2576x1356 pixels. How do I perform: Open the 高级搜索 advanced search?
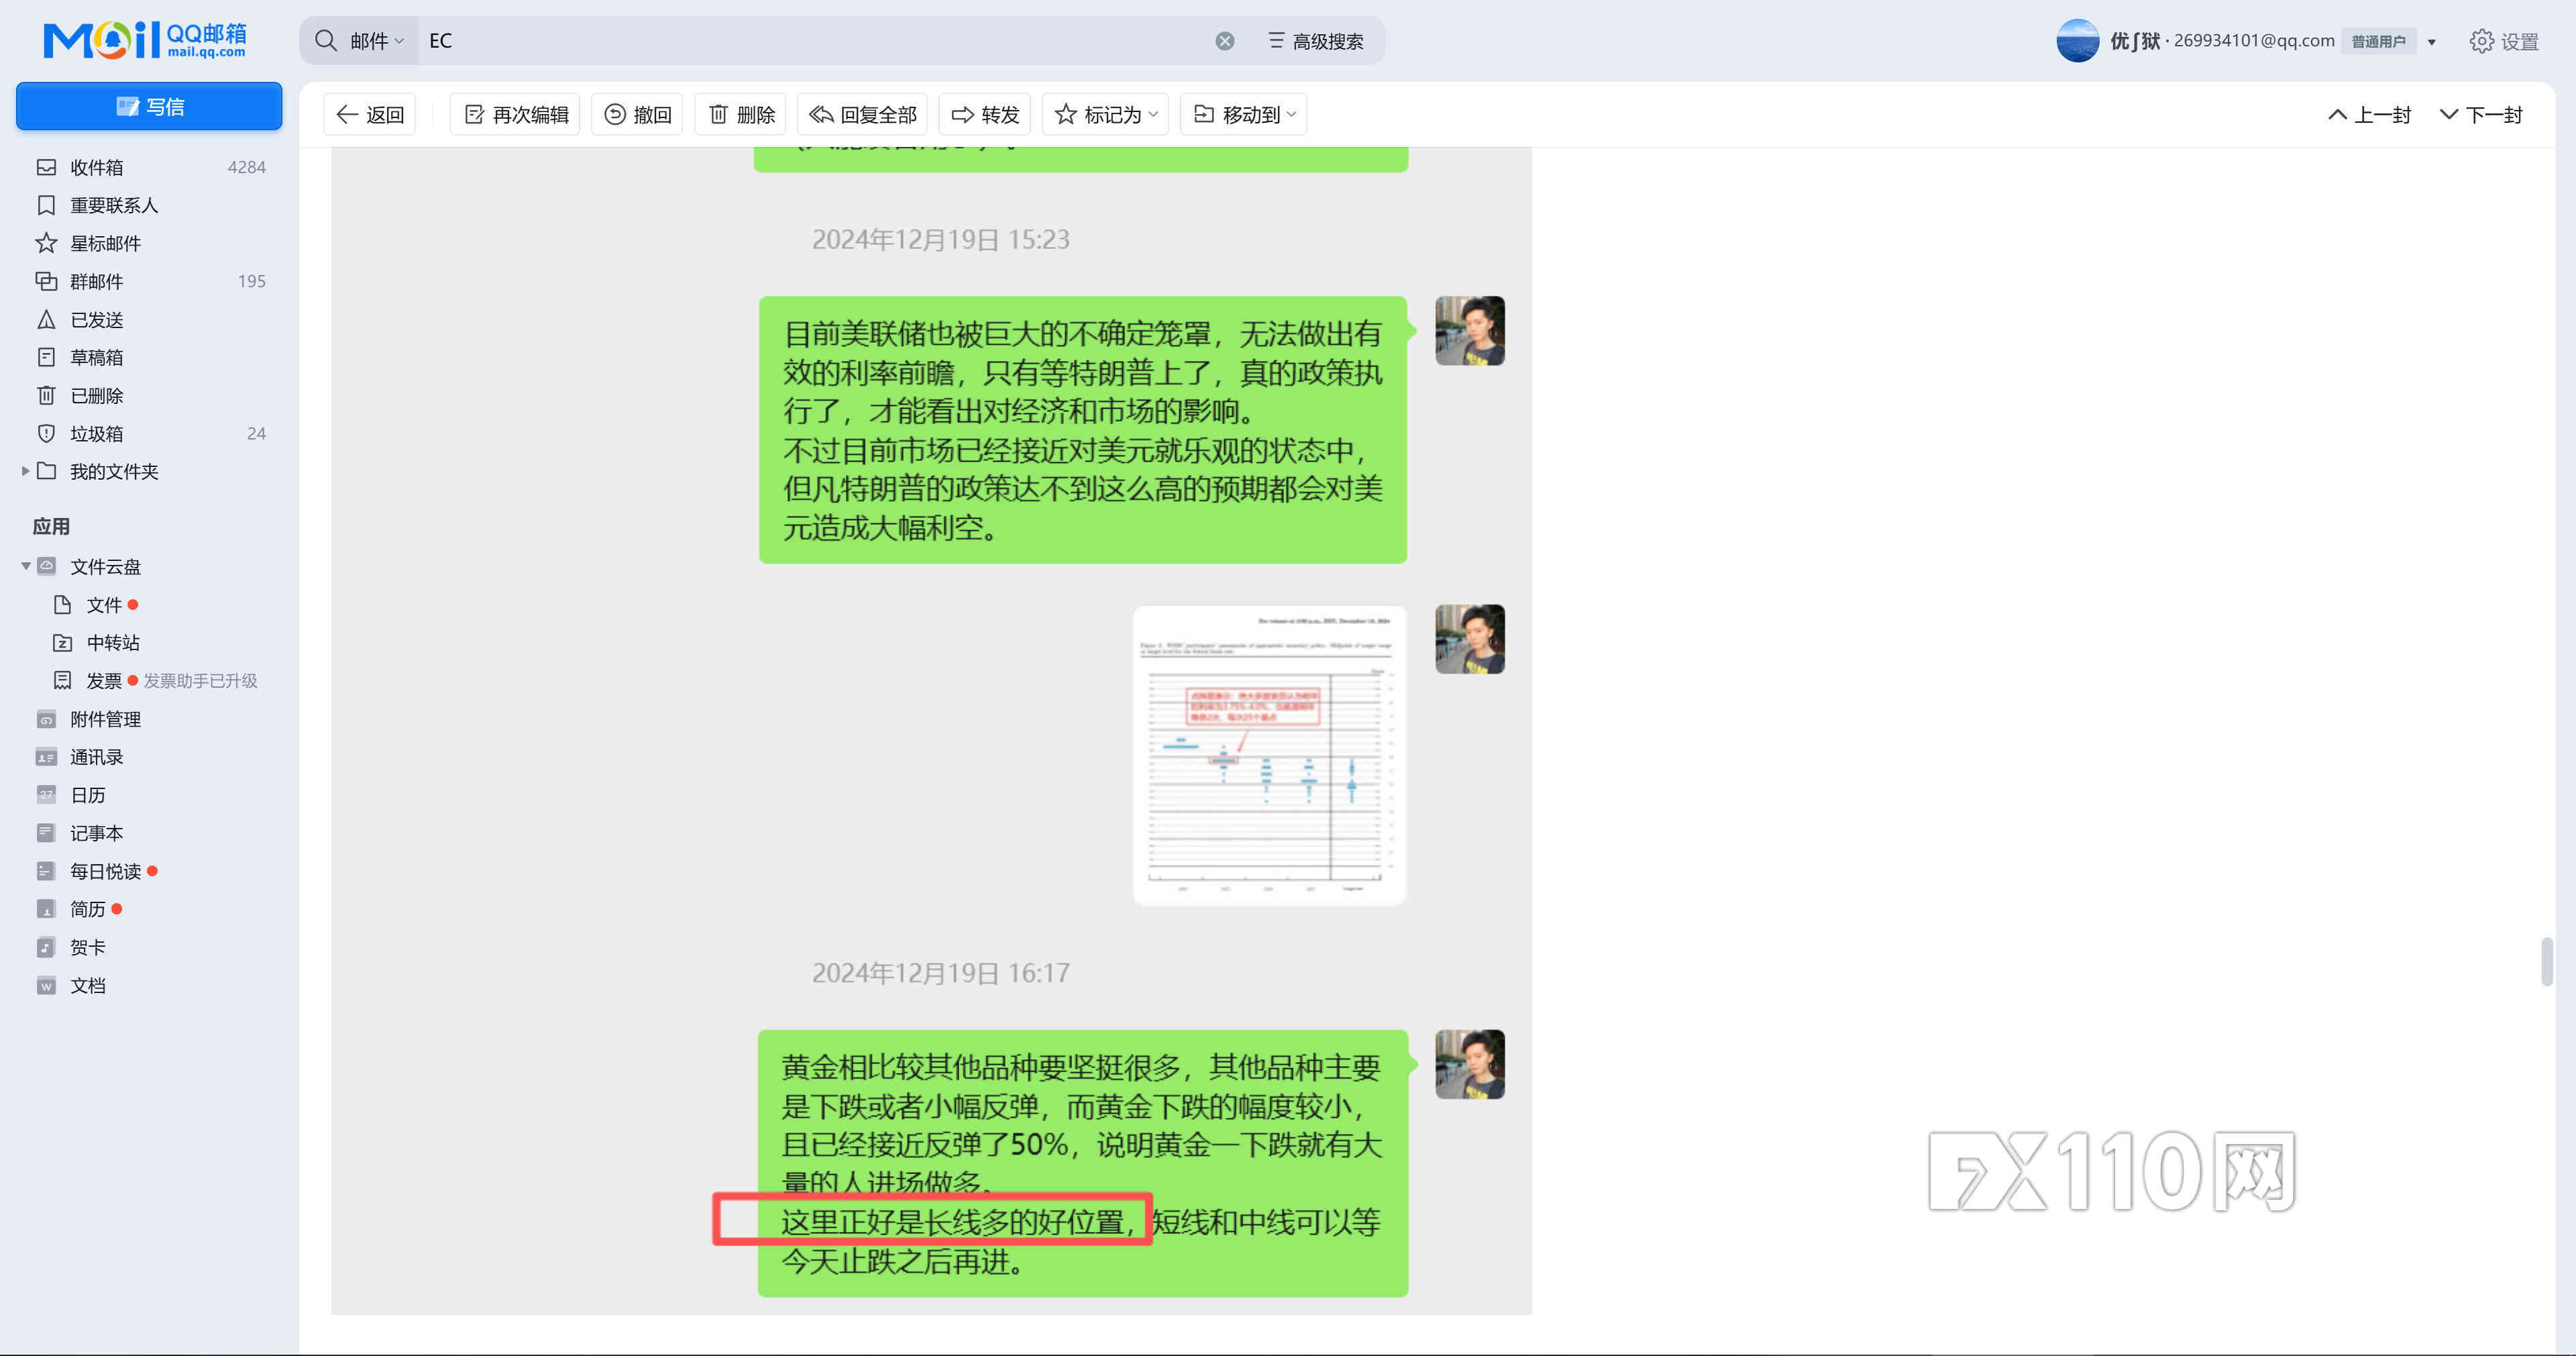1316,41
